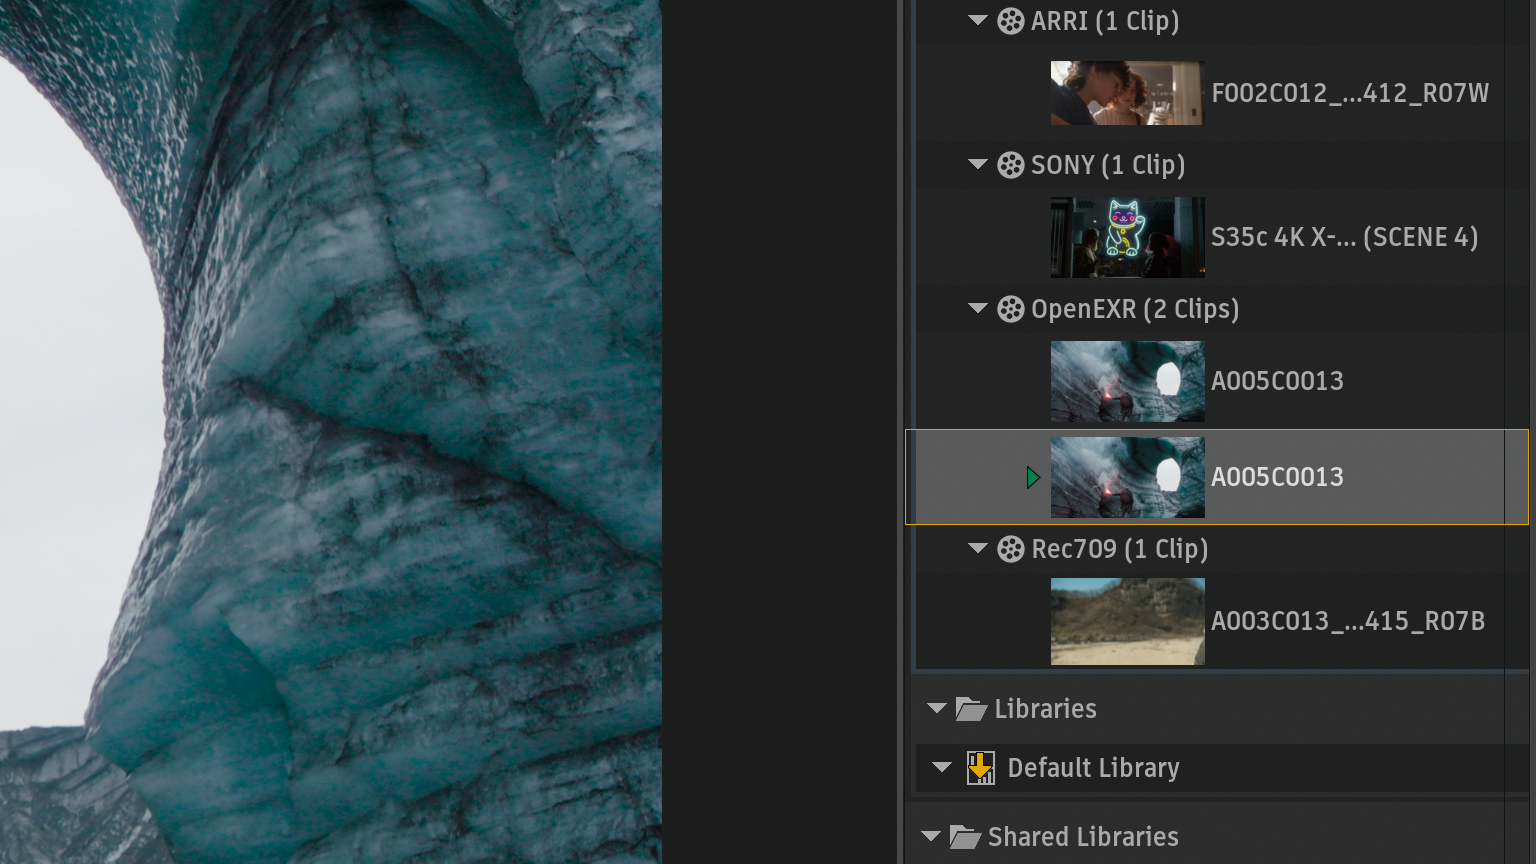Viewport: 1536px width, 864px height.
Task: Collapse the Rec709 (1 Clip) group
Action: point(978,548)
